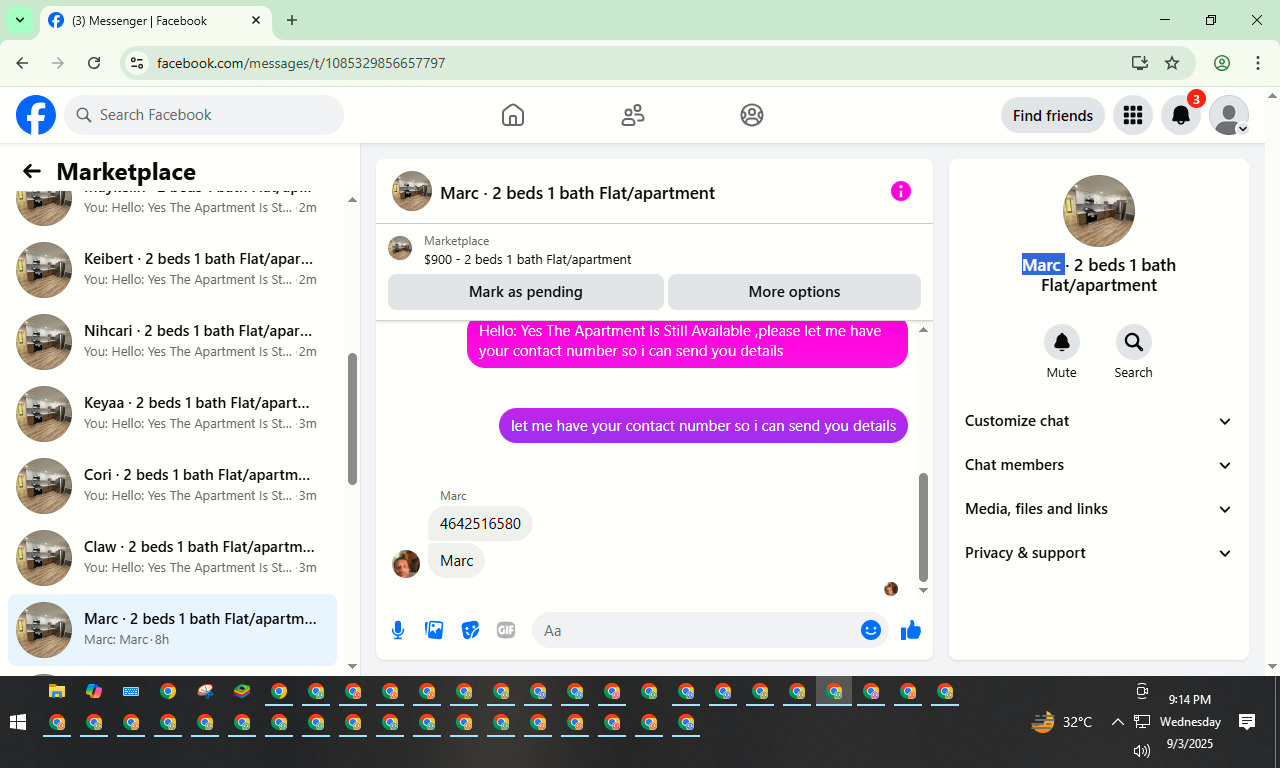The width and height of the screenshot is (1280, 768).
Task: Click the 32°C weather in the taskbar
Action: [1062, 721]
